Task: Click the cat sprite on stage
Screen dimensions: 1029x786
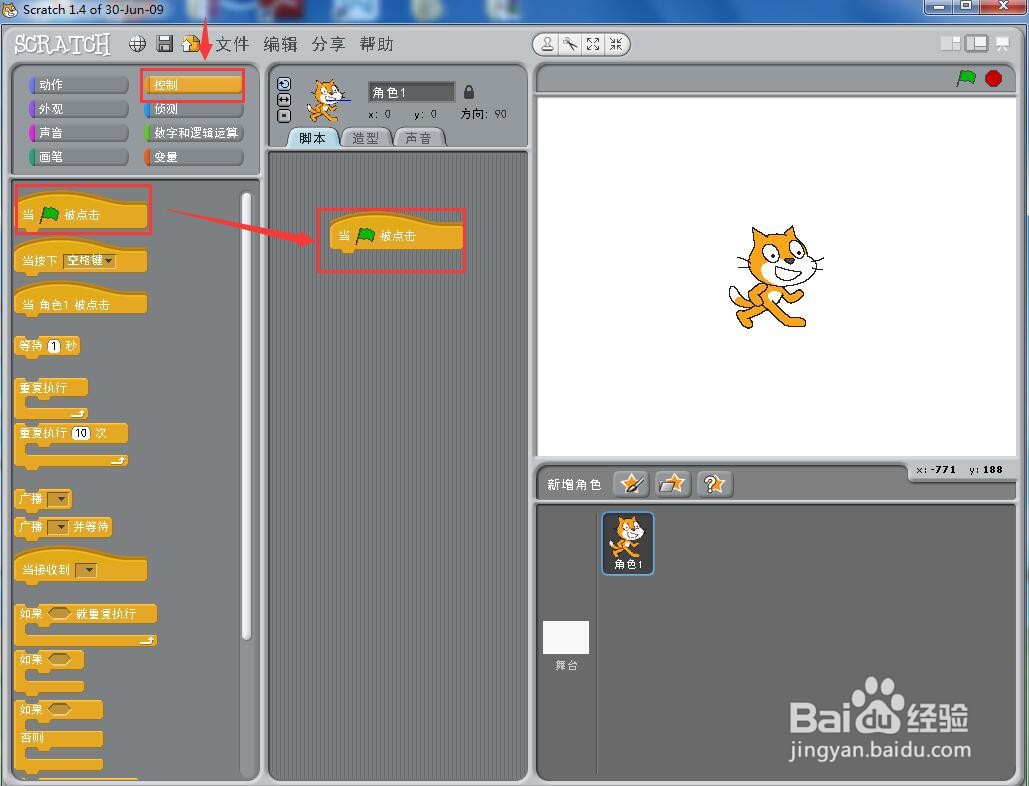Action: point(776,277)
